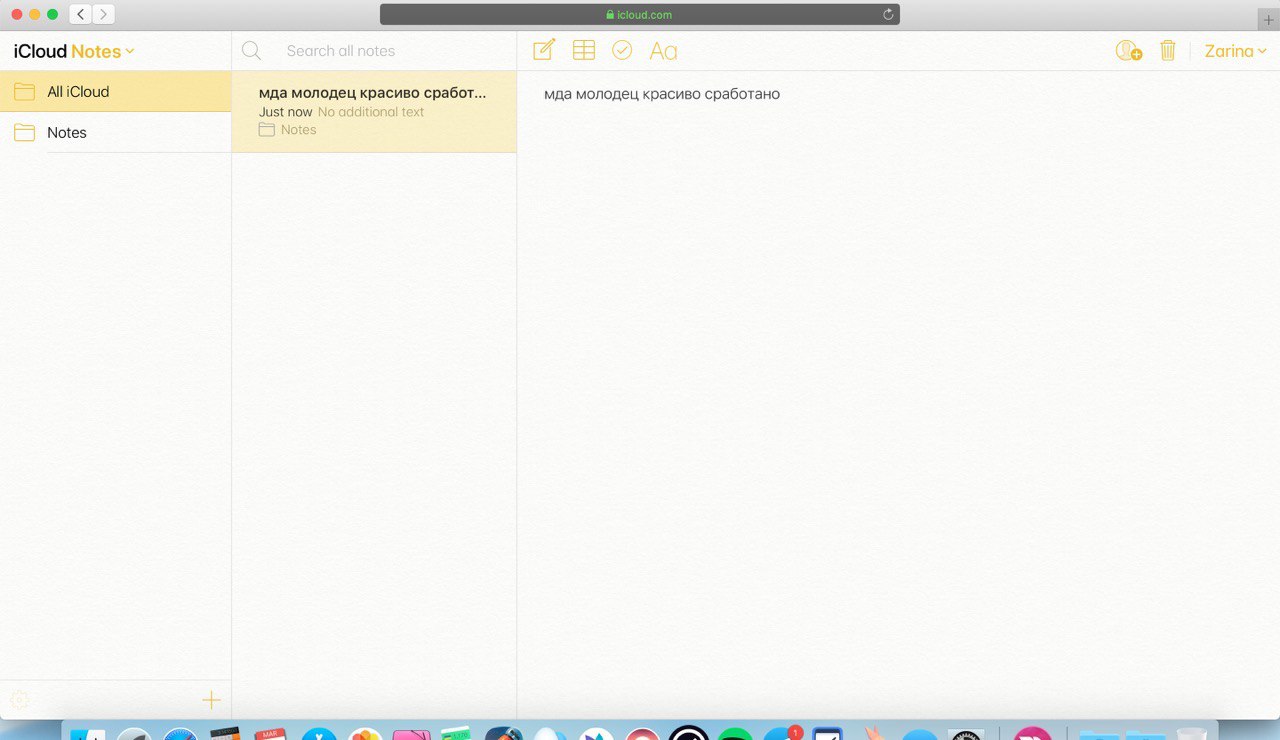This screenshot has width=1280, height=740.
Task: Go forward in Safari history
Action: (104, 14)
